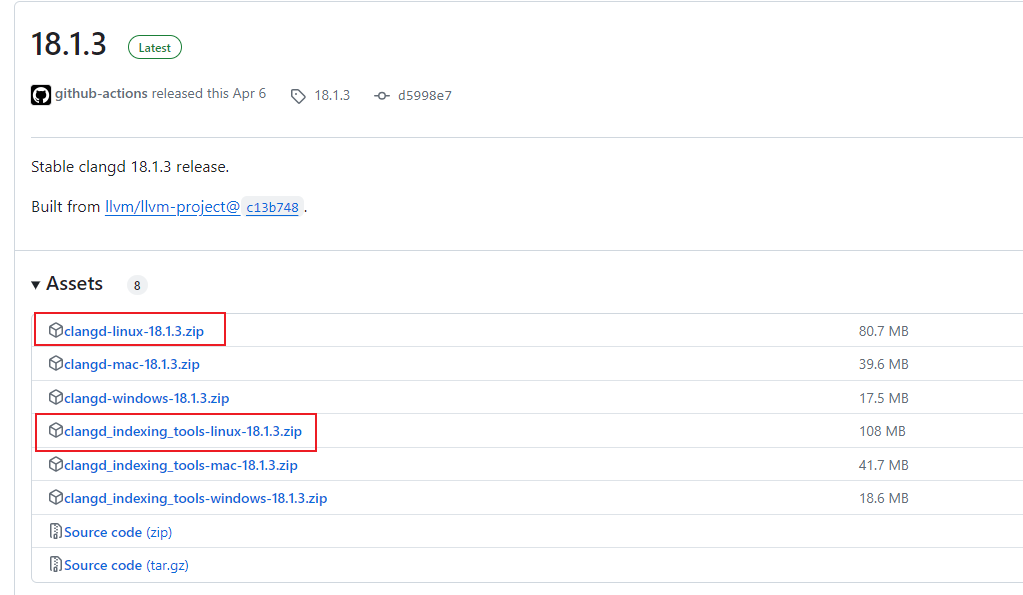Collapse the Assets section
Image resolution: width=1023 pixels, height=595 pixels.
click(36, 284)
